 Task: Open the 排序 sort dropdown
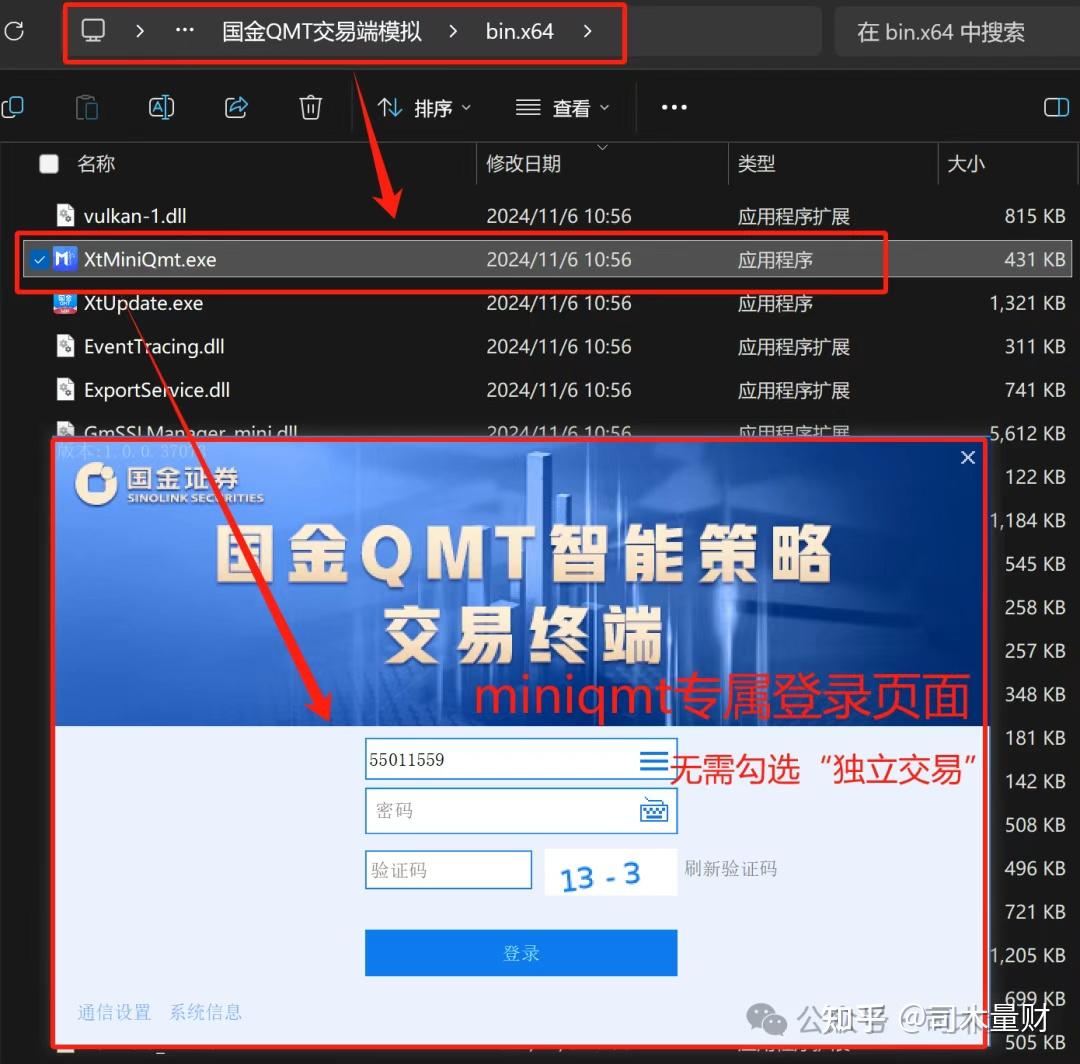coord(424,107)
